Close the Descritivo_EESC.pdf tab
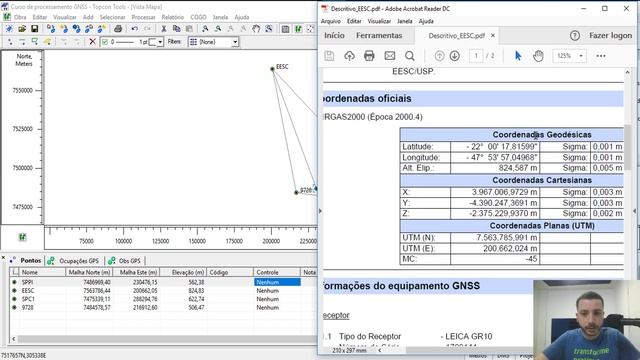 click(493, 36)
